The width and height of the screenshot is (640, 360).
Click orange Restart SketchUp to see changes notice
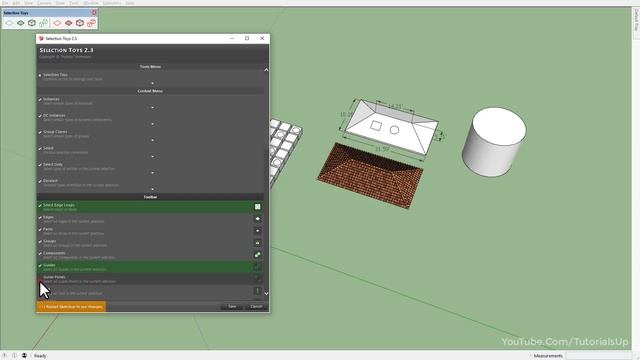pos(71,307)
